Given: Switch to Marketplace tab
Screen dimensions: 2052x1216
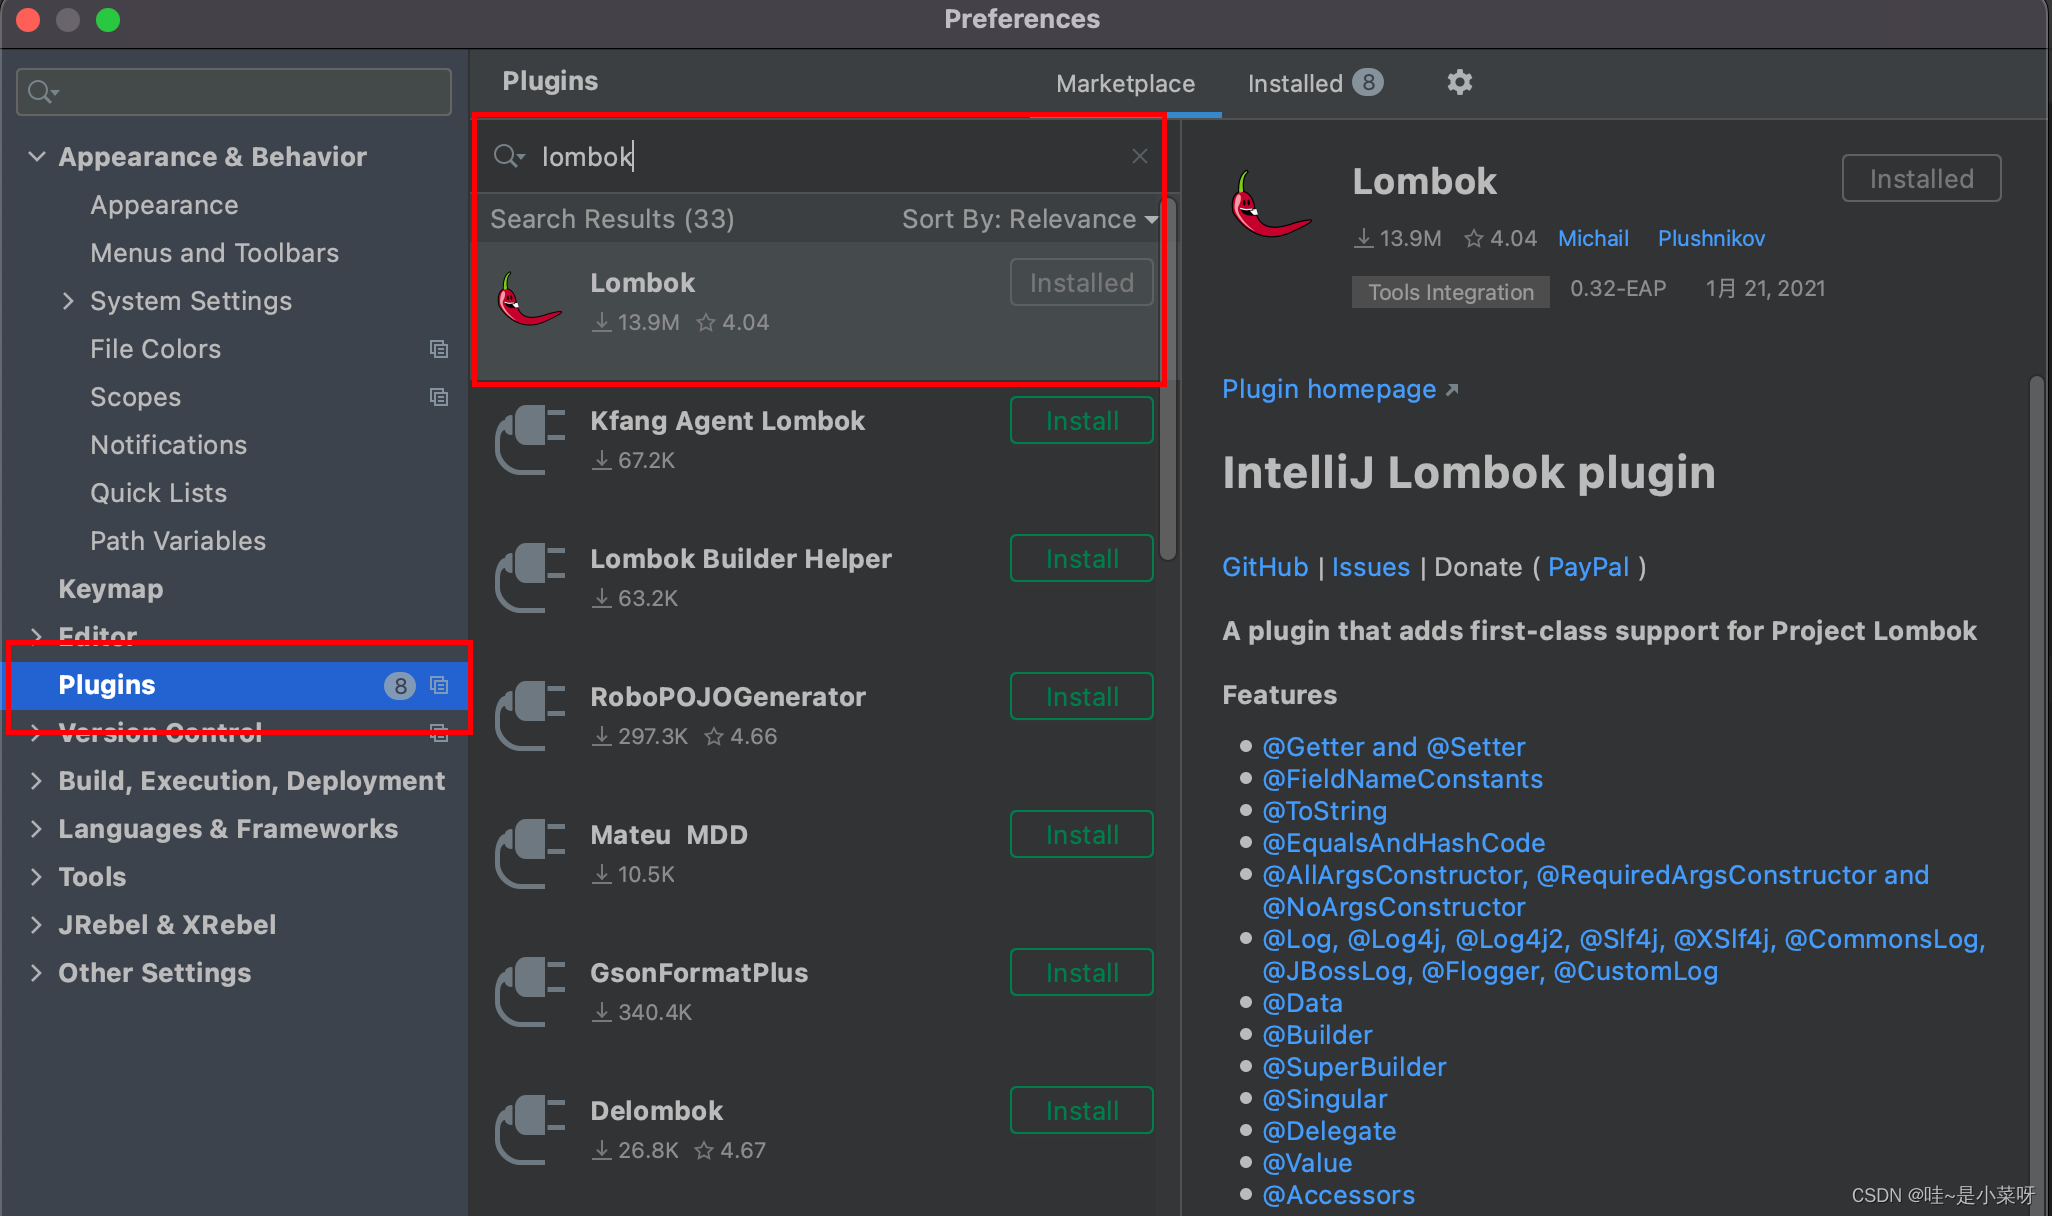Looking at the screenshot, I should point(1125,84).
